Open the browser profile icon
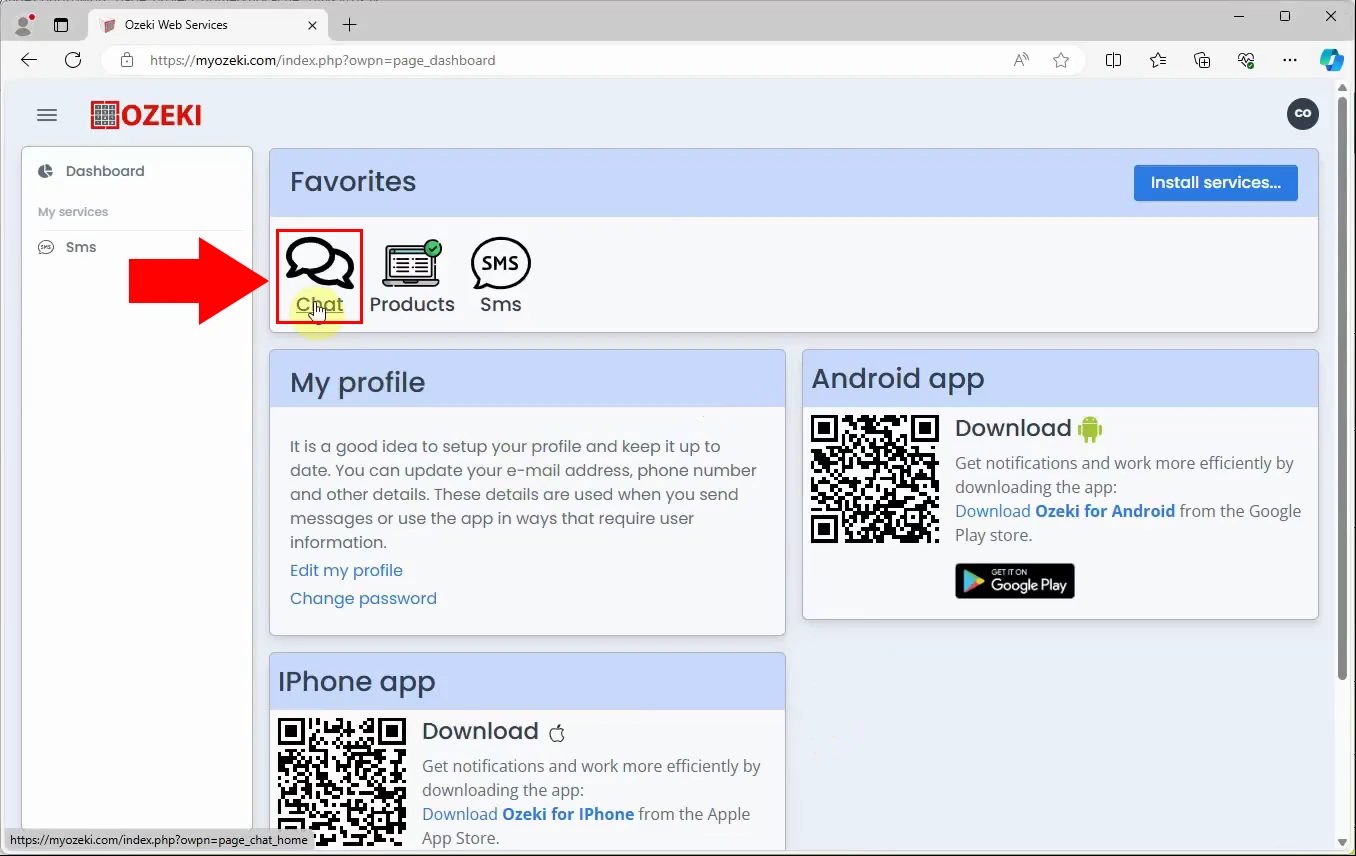This screenshot has width=1356, height=856. pos(23,24)
